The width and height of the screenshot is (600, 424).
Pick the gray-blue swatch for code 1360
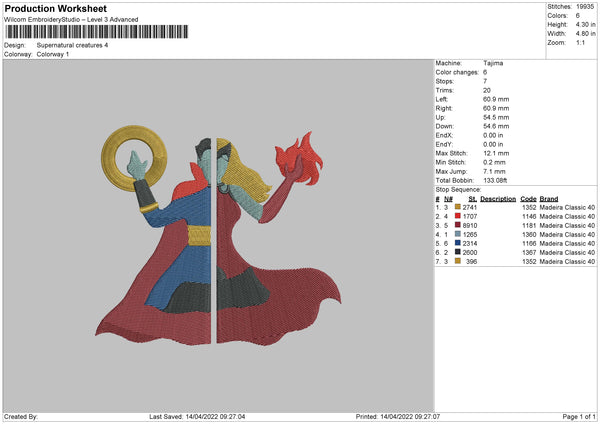pyautogui.click(x=458, y=233)
